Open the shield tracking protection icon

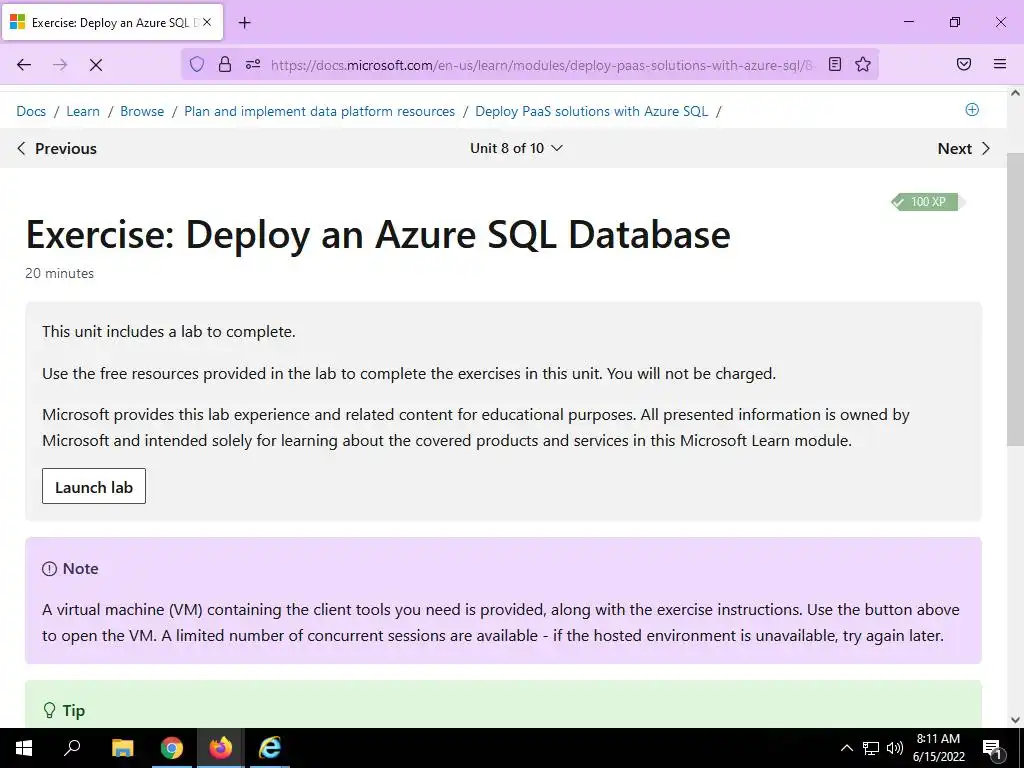click(x=197, y=64)
